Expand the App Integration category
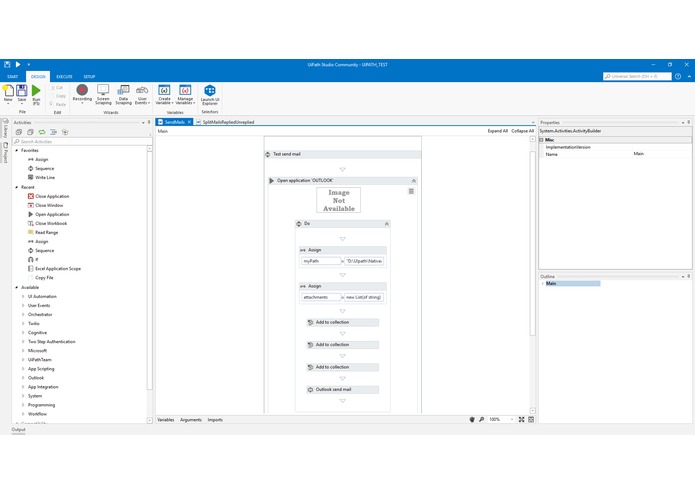695x494 pixels. [x=23, y=387]
